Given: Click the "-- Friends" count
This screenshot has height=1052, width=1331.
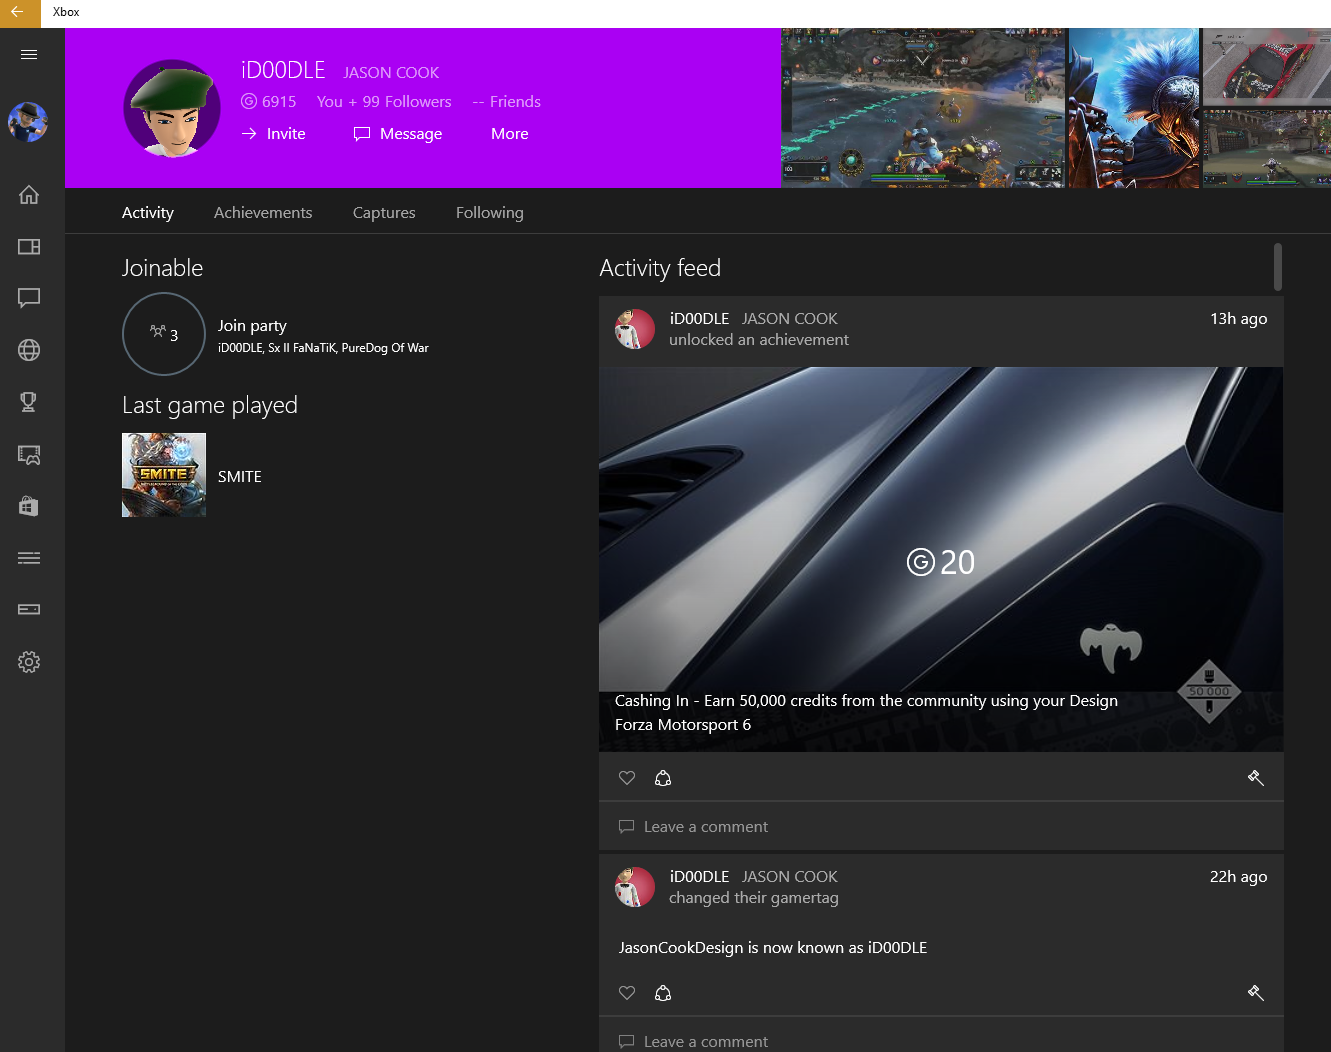Looking at the screenshot, I should 507,102.
